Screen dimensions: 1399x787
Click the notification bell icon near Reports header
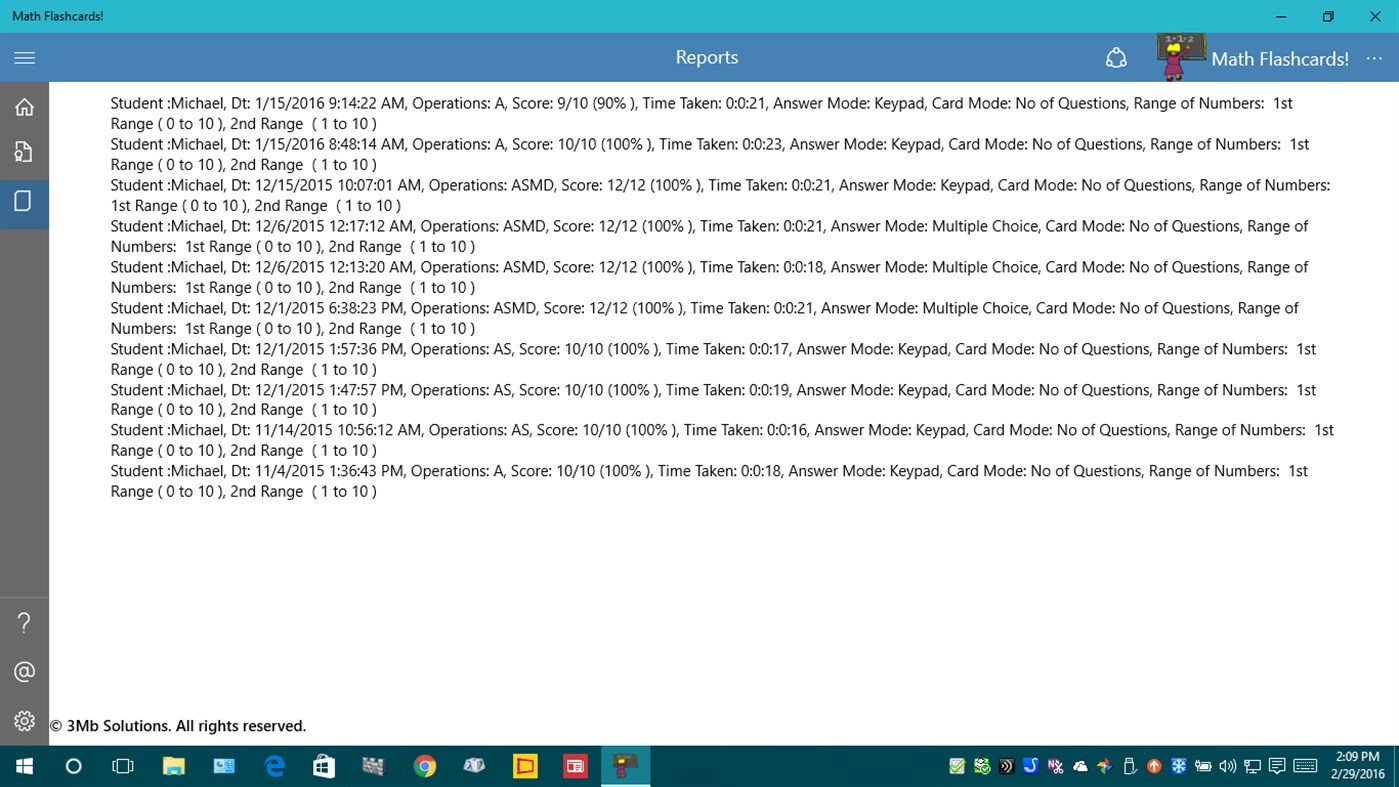pyautogui.click(x=1116, y=58)
